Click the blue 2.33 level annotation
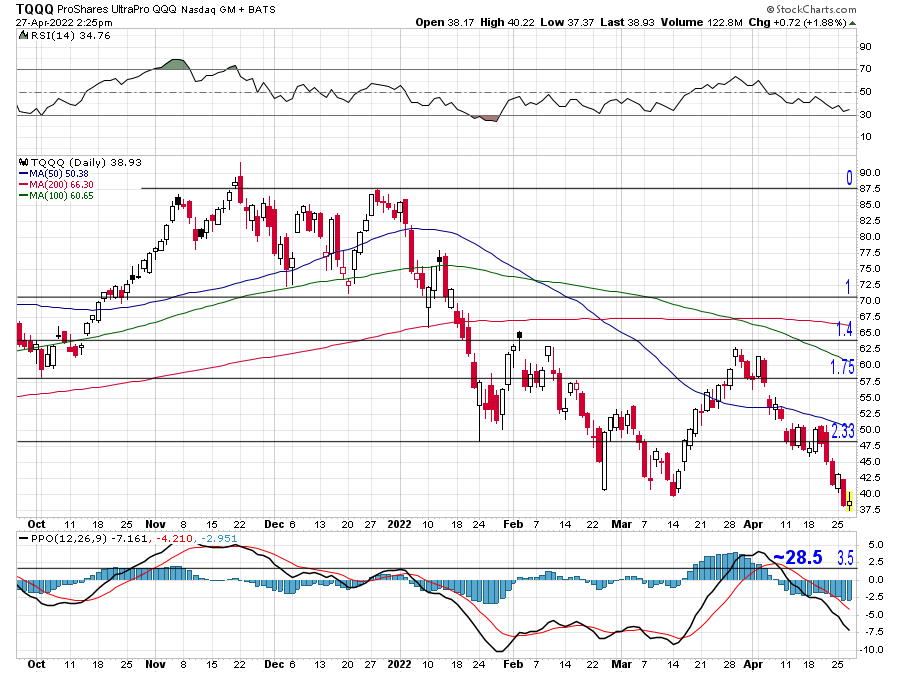The height and width of the screenshot is (673, 900). pyautogui.click(x=843, y=430)
